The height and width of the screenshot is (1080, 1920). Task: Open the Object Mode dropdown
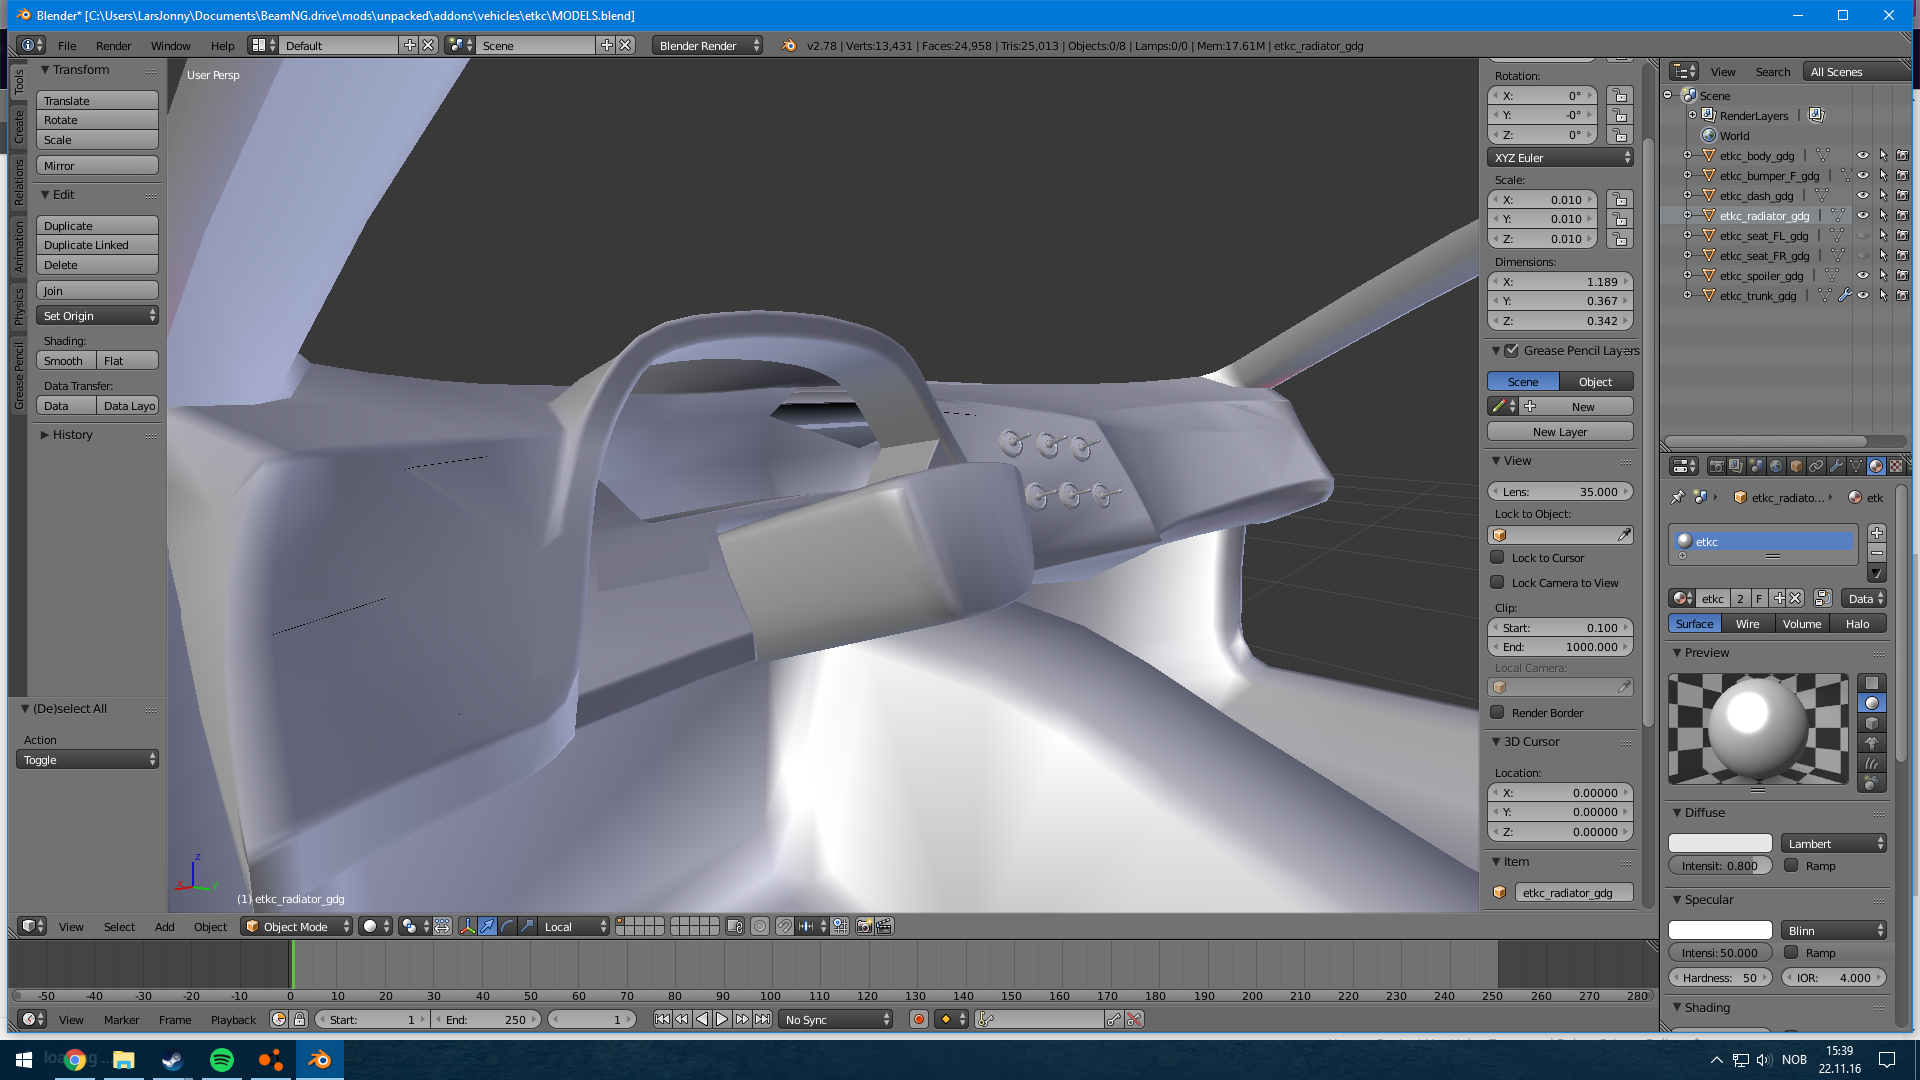tap(297, 926)
